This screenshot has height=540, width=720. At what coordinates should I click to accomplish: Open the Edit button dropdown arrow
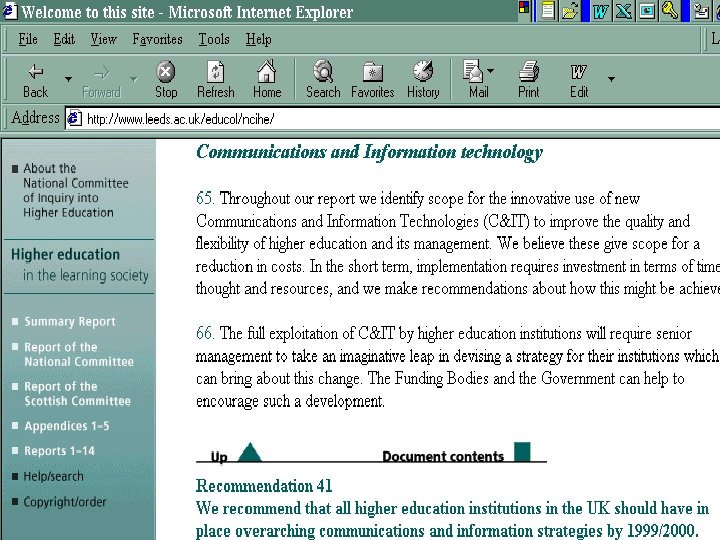pyautogui.click(x=611, y=79)
